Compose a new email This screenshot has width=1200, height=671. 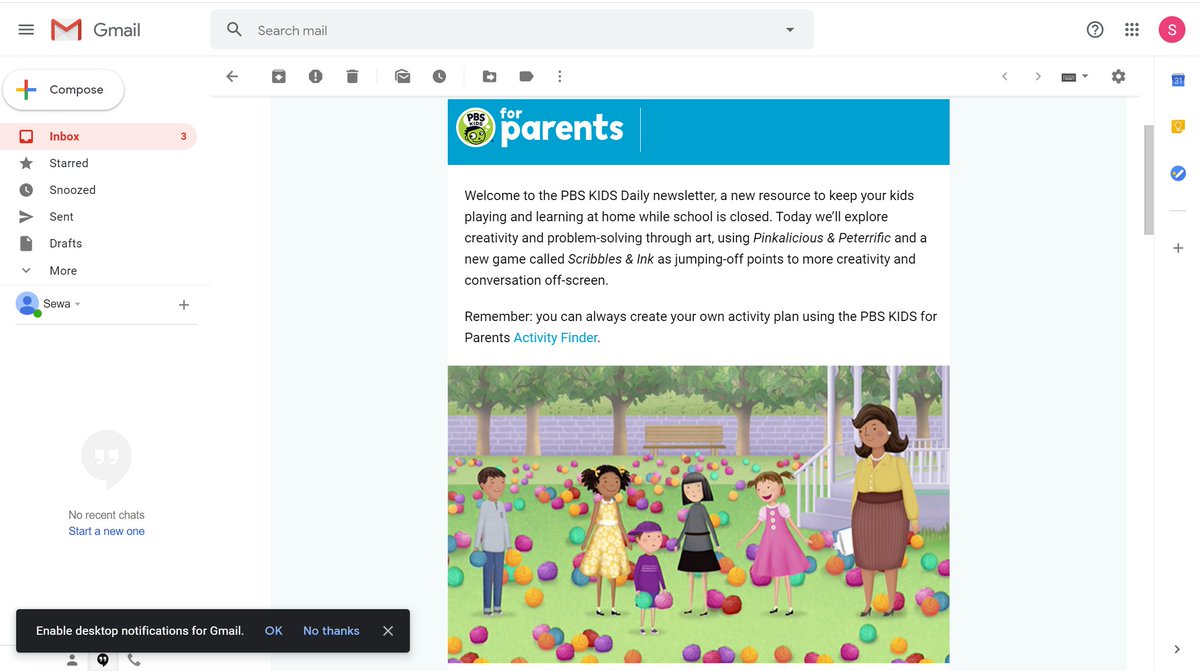(63, 90)
